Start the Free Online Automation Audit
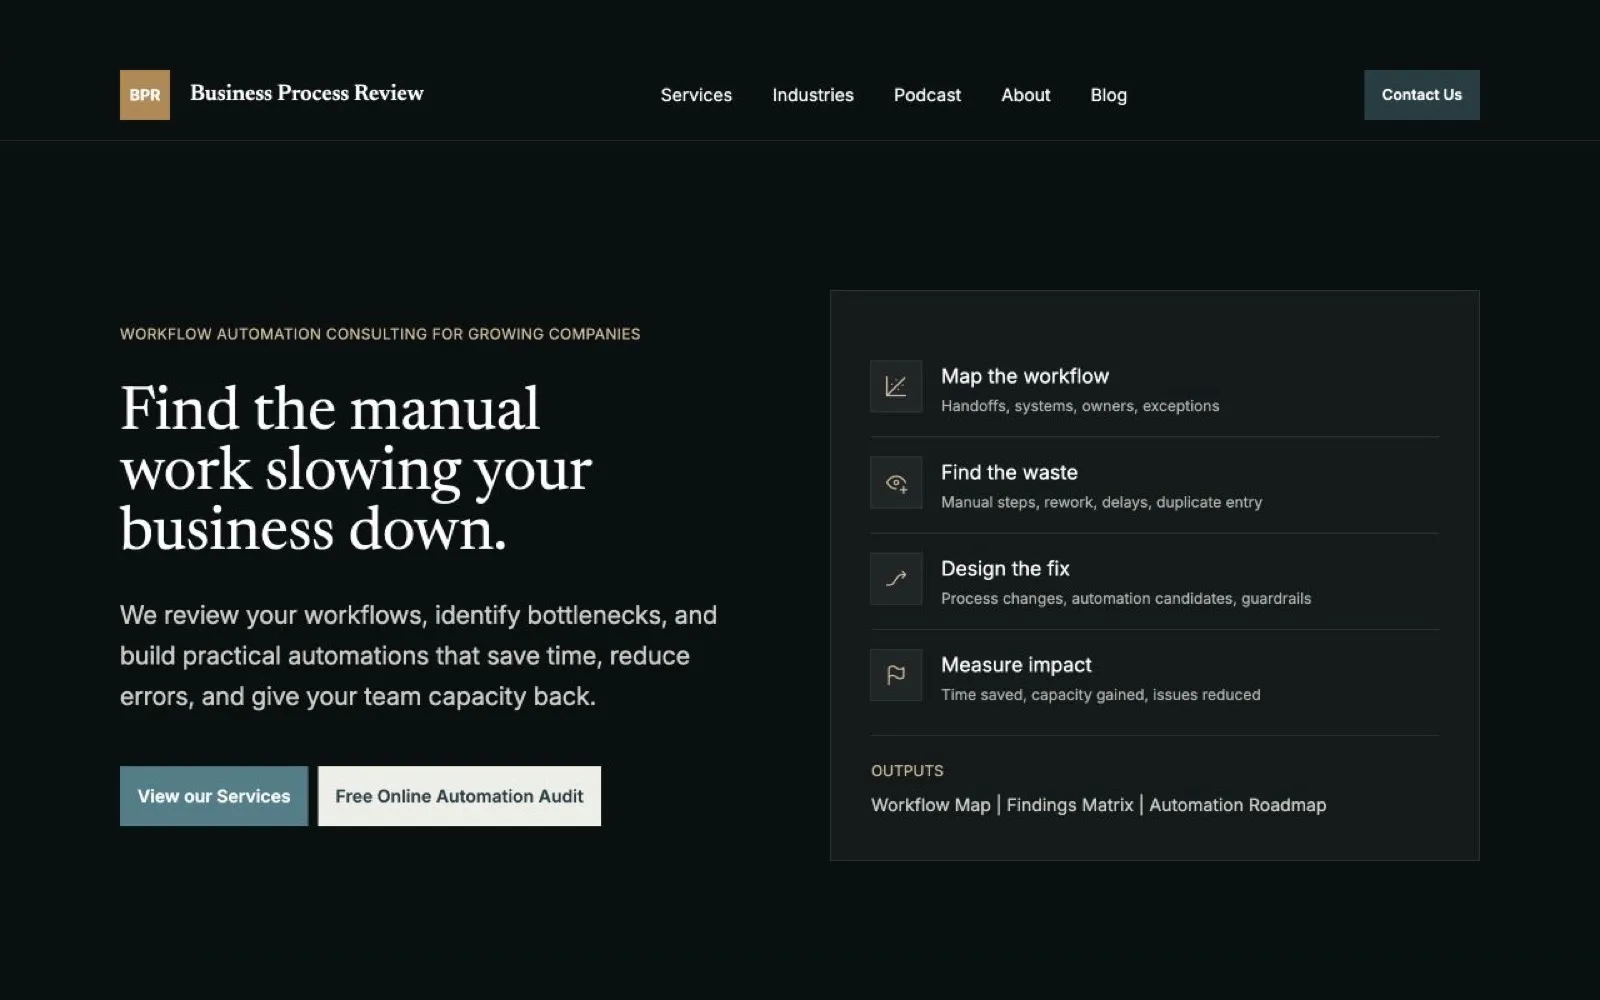 click(x=459, y=796)
